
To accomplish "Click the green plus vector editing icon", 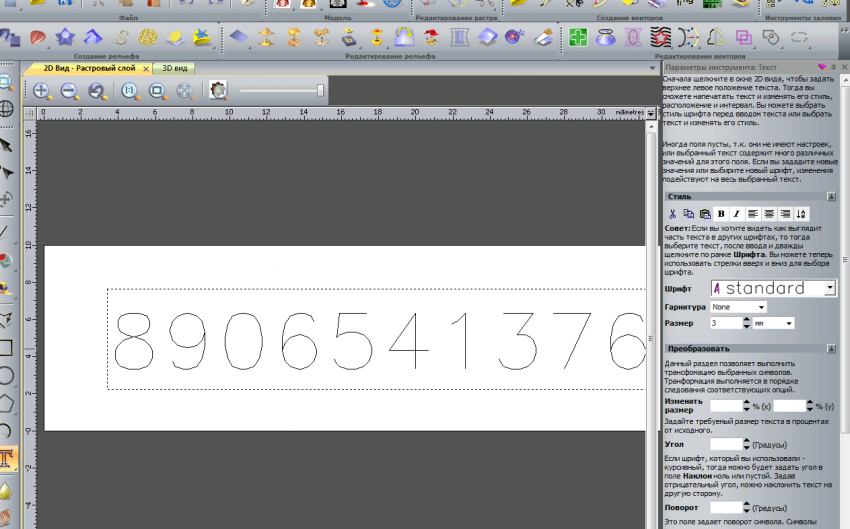I will point(578,37).
